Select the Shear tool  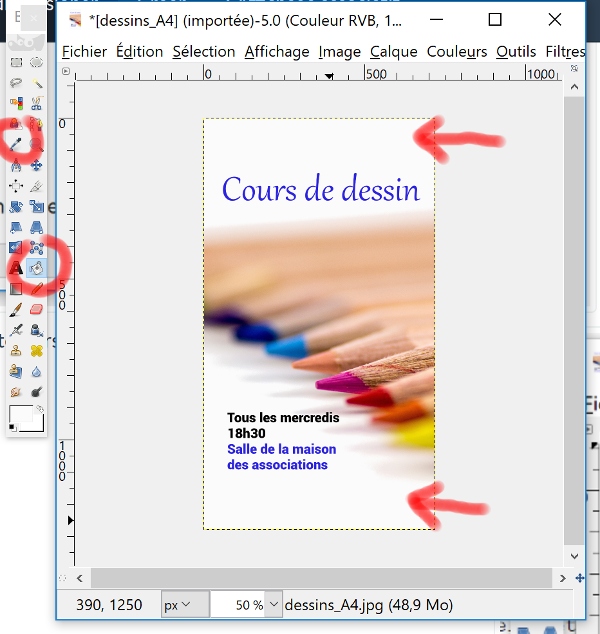click(x=16, y=227)
